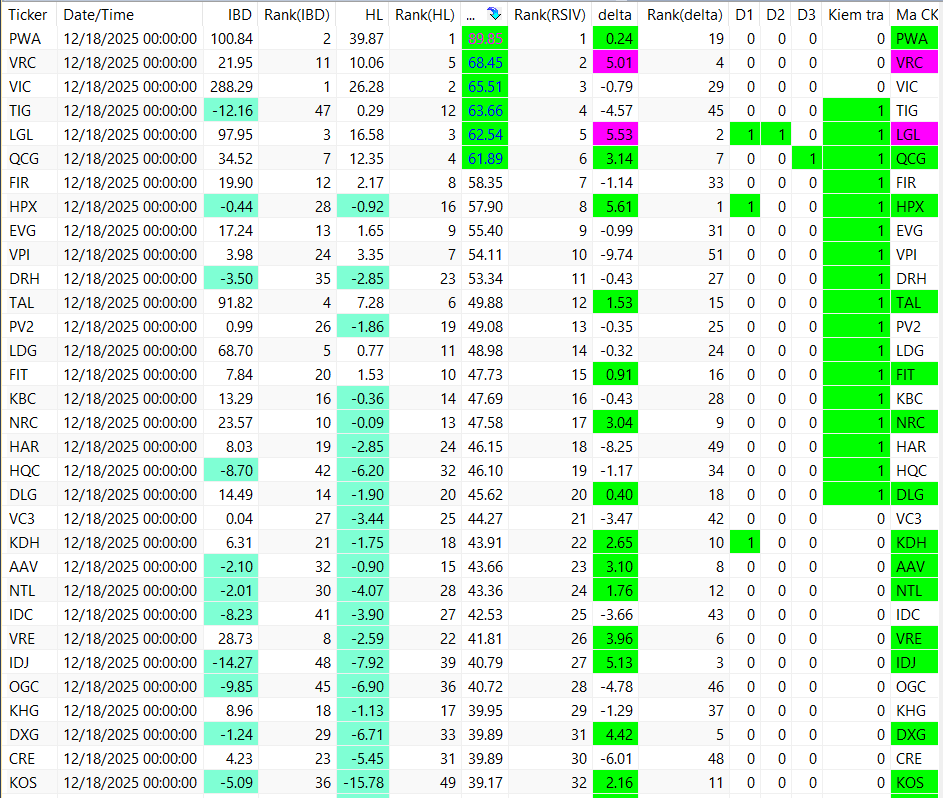The height and width of the screenshot is (798, 943).
Task: Click the IBD value 100.84
Action: tap(232, 38)
